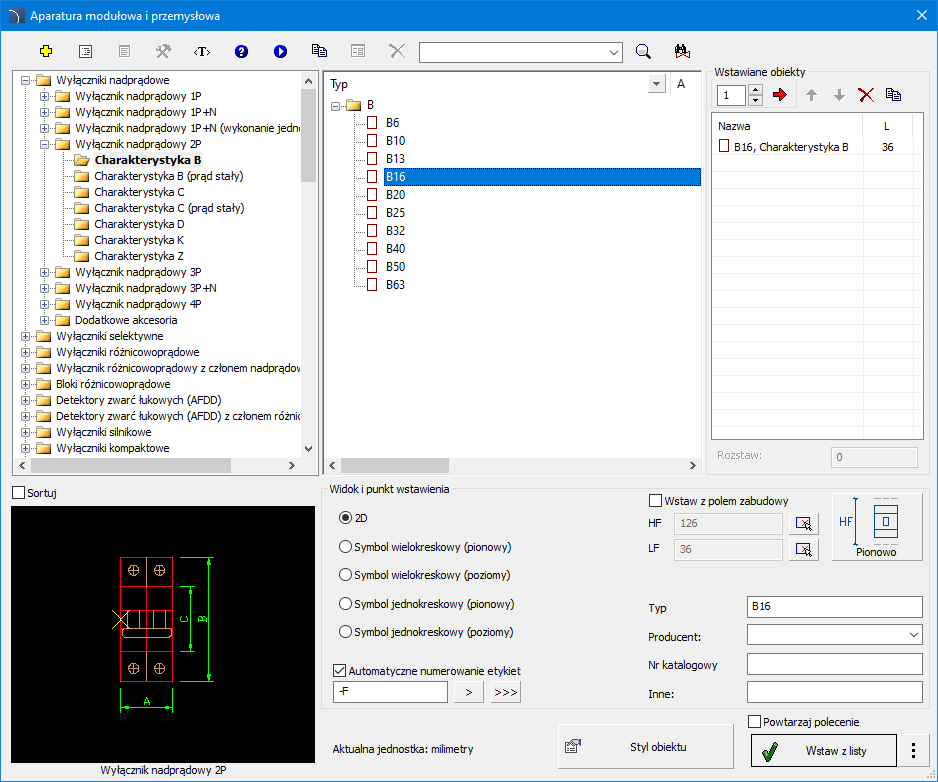Click the magnifying glass search icon
Image resolution: width=938 pixels, height=782 pixels.
(x=644, y=51)
